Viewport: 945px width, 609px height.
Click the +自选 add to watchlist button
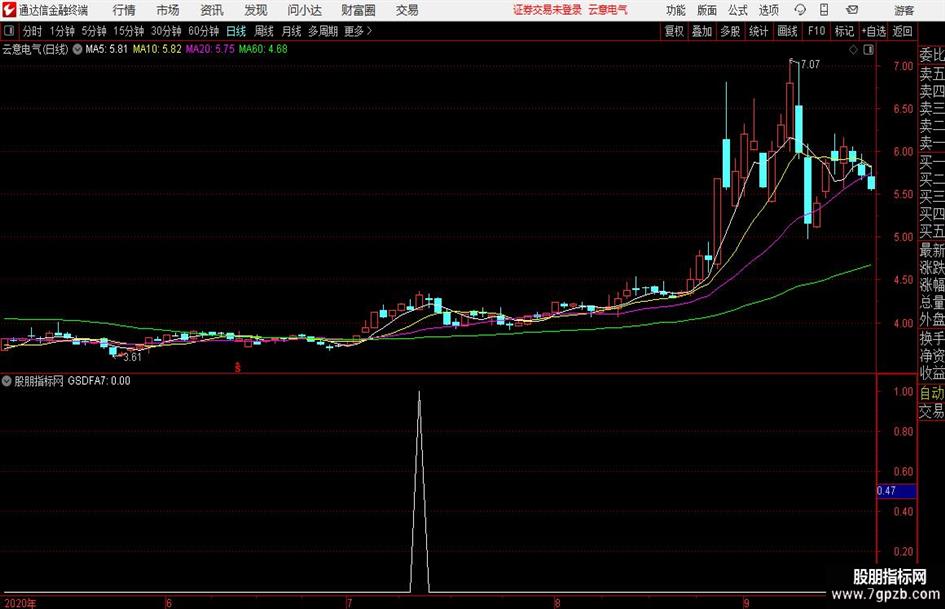tap(873, 31)
